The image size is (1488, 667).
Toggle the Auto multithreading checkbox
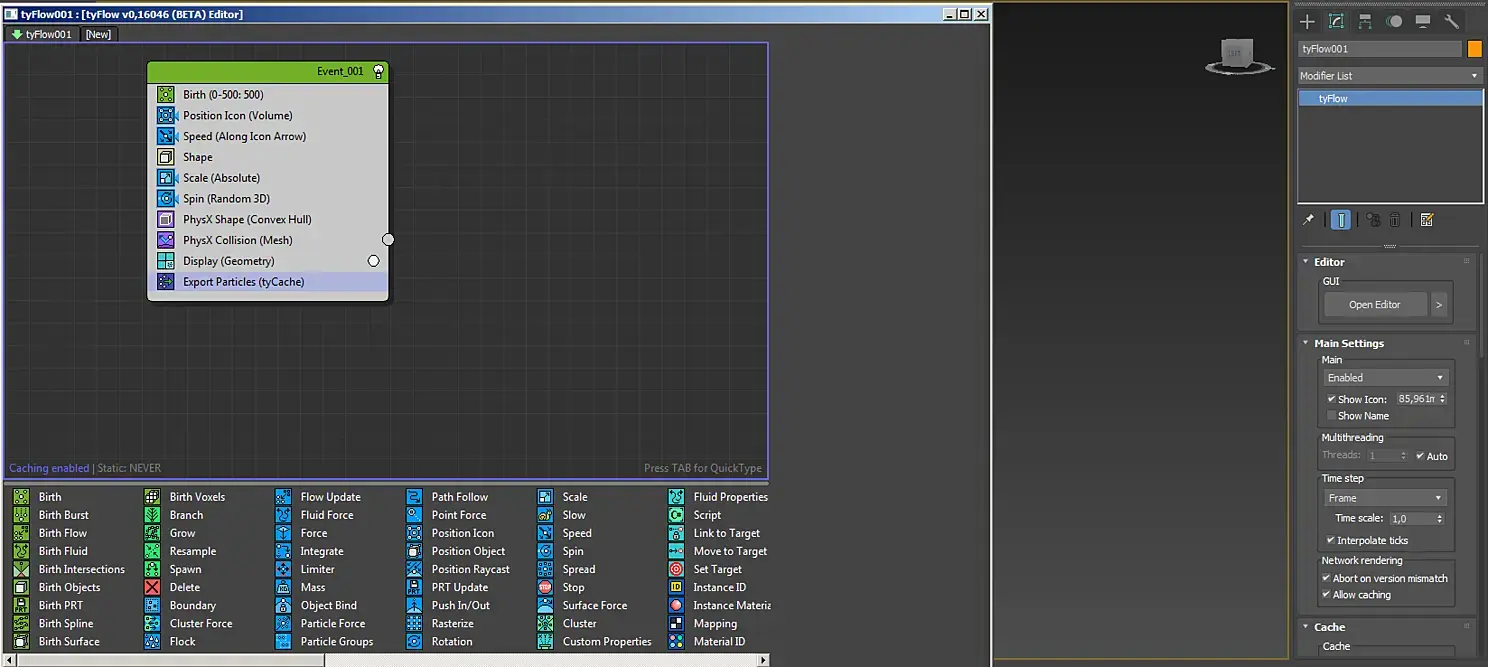coord(1420,456)
